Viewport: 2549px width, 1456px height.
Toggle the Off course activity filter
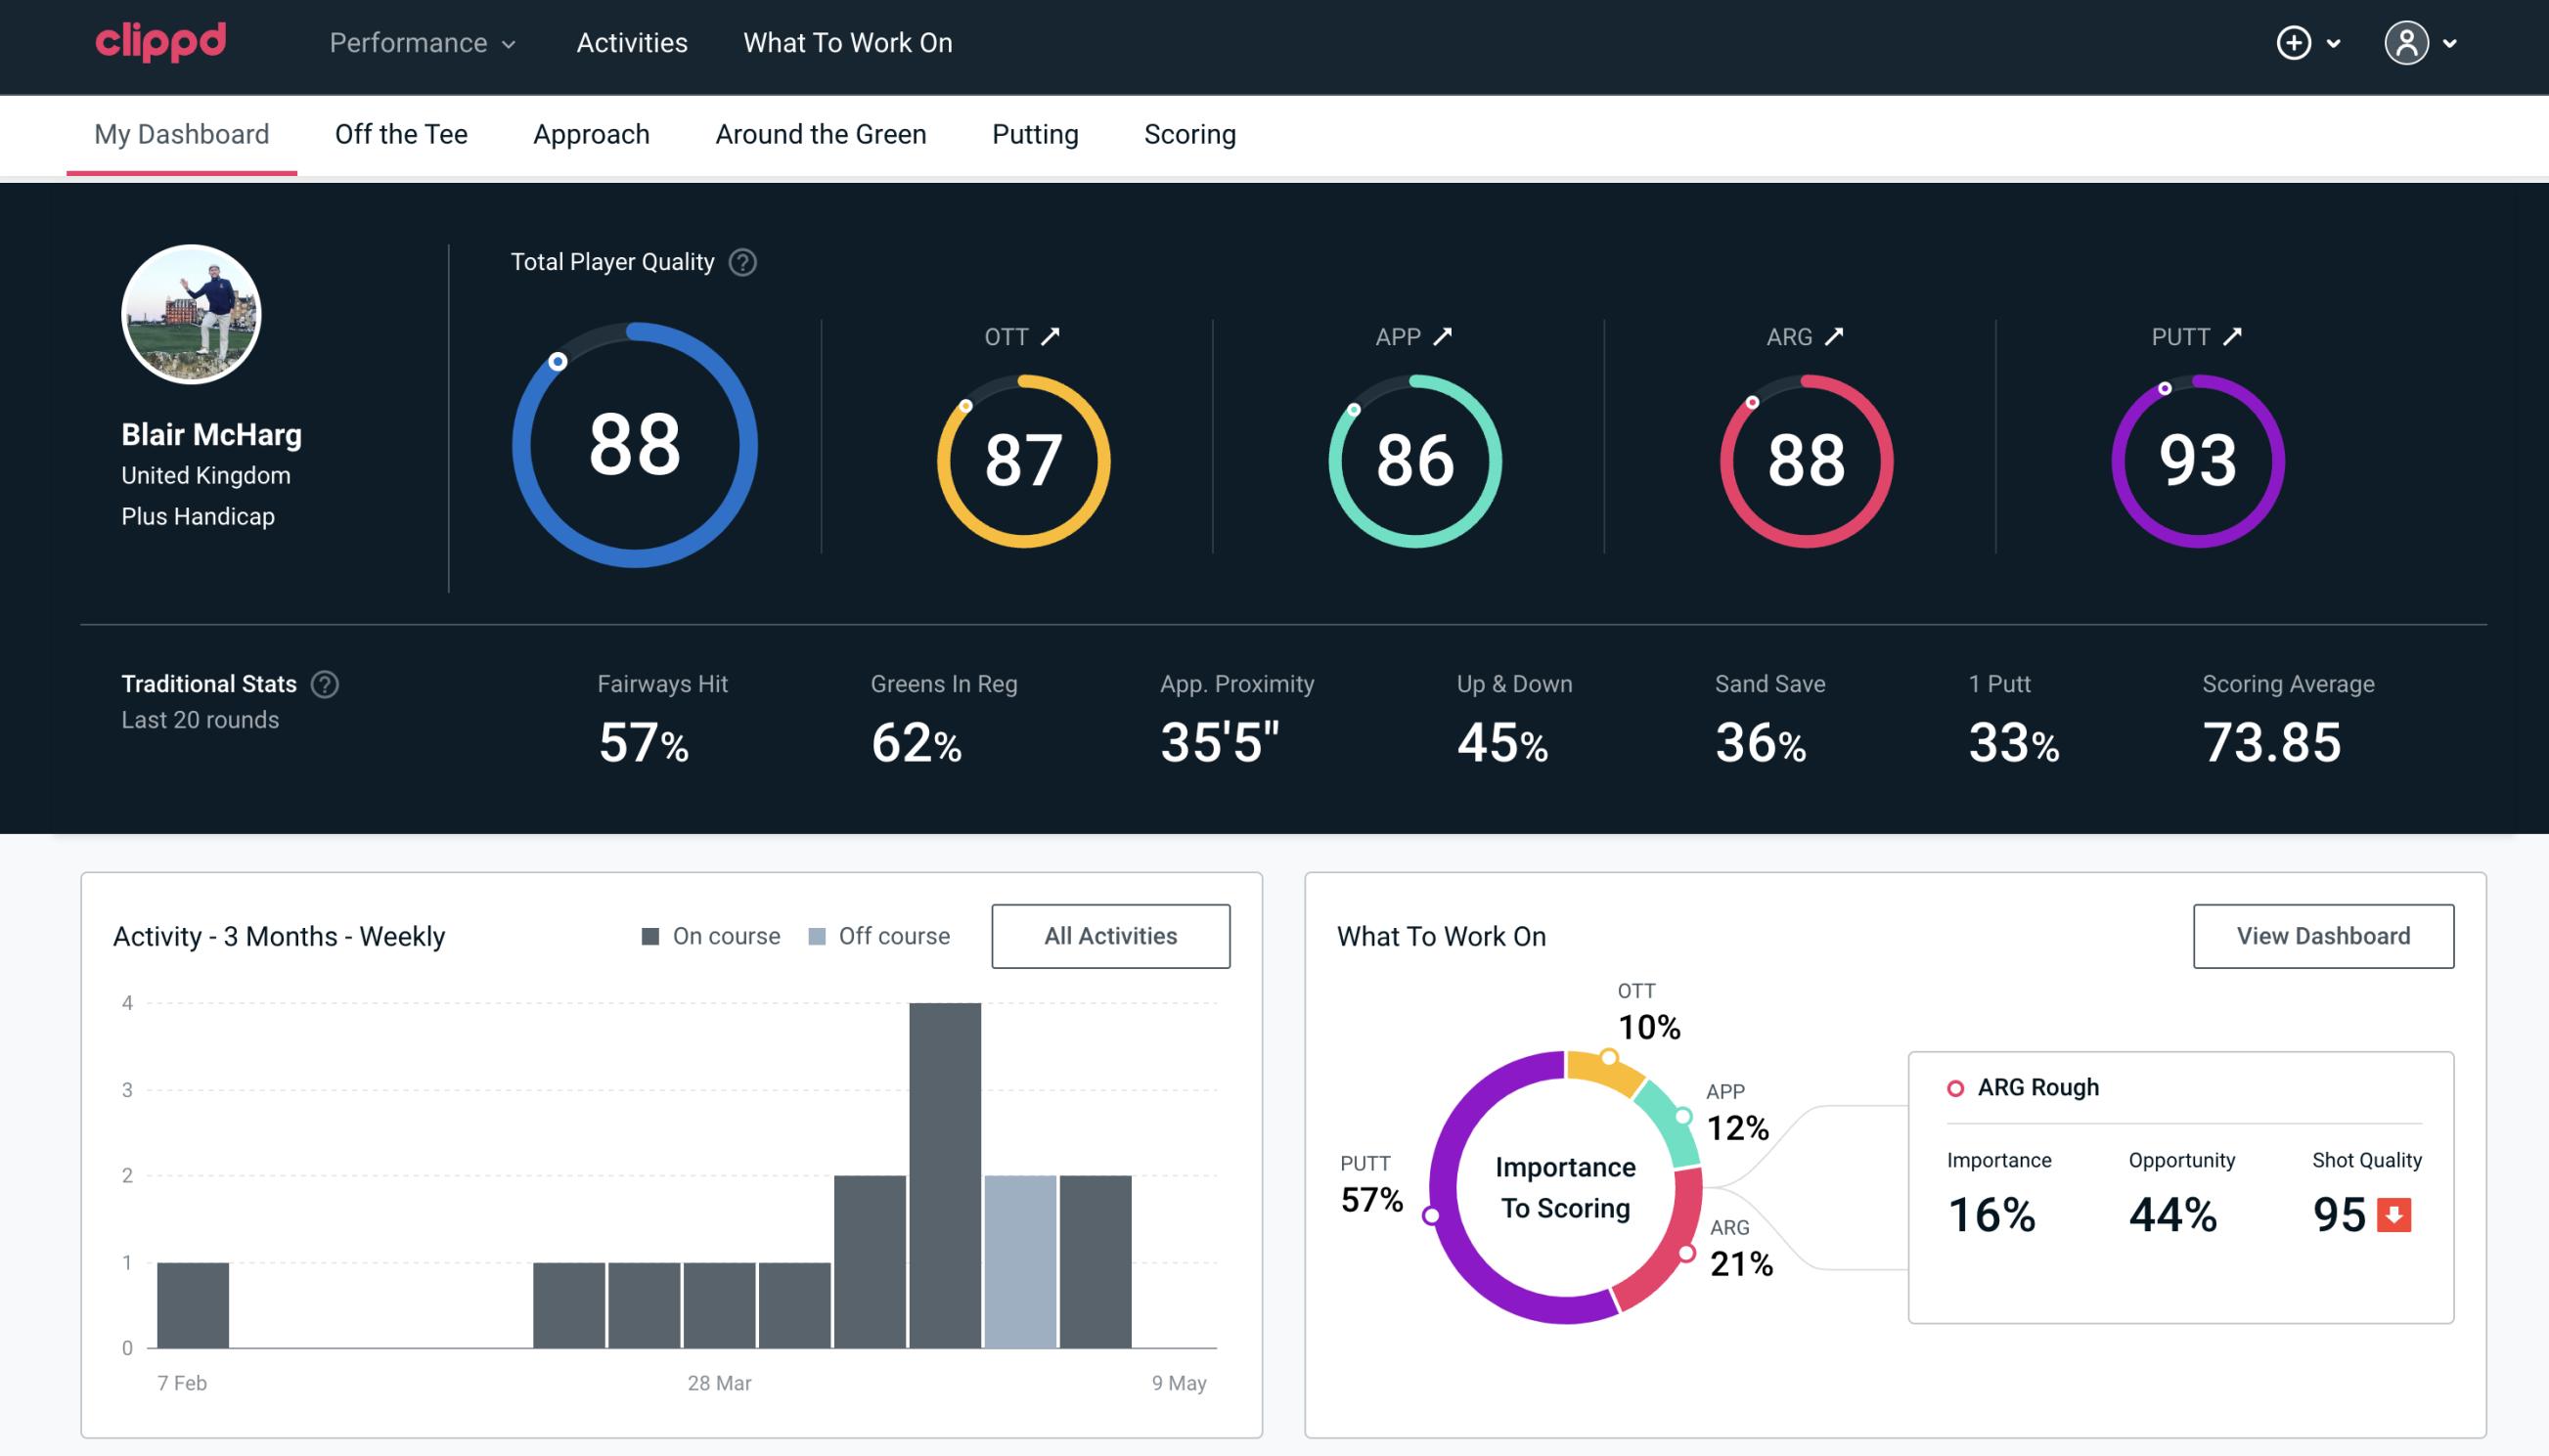875,935
